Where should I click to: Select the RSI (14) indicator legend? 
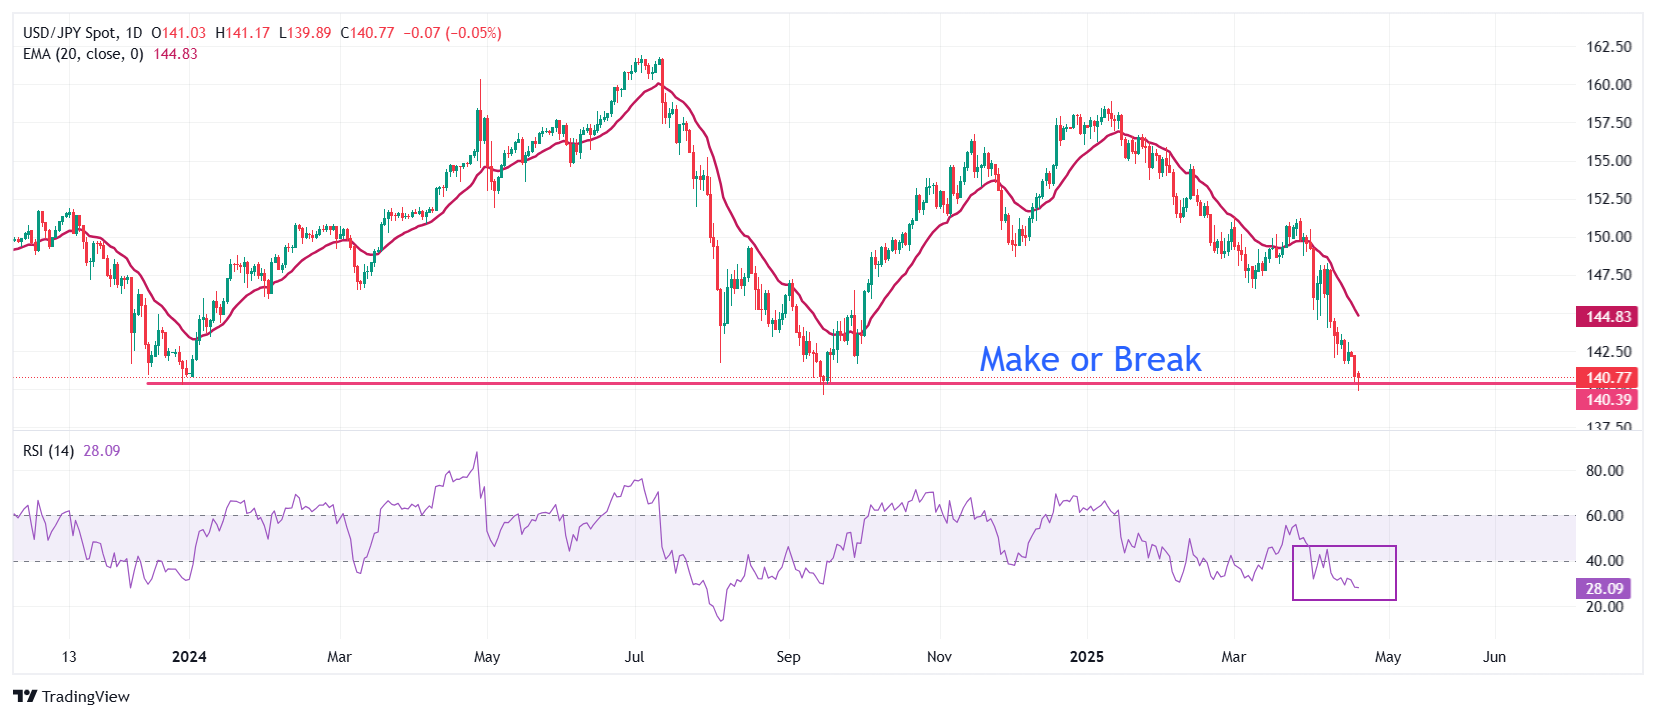(48, 451)
